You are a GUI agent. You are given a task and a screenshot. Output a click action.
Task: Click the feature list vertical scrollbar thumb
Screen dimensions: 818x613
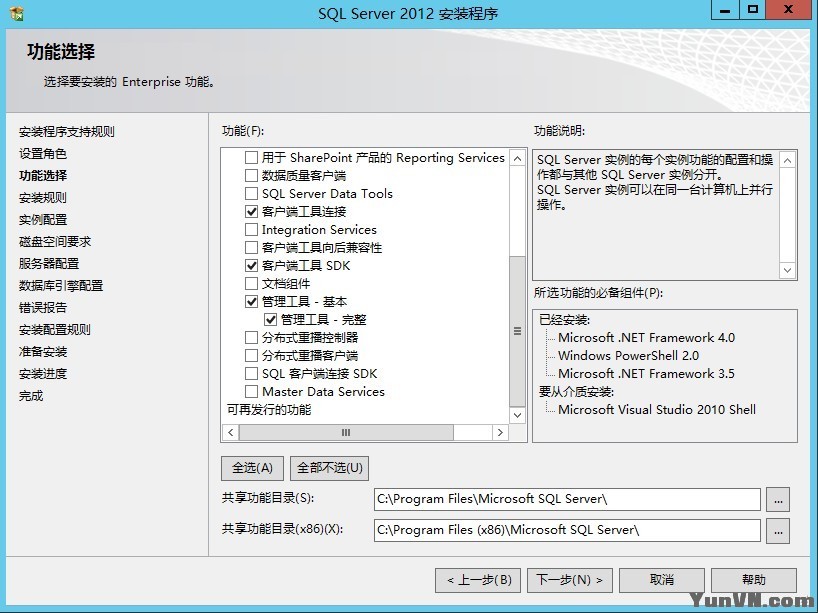pyautogui.click(x=517, y=331)
